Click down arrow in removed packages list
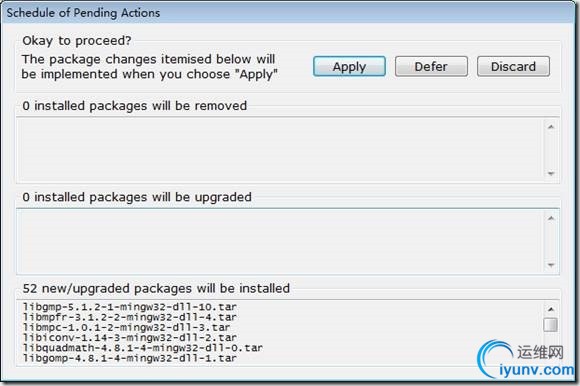Screen dimensions: 580x386 pyautogui.click(x=551, y=173)
